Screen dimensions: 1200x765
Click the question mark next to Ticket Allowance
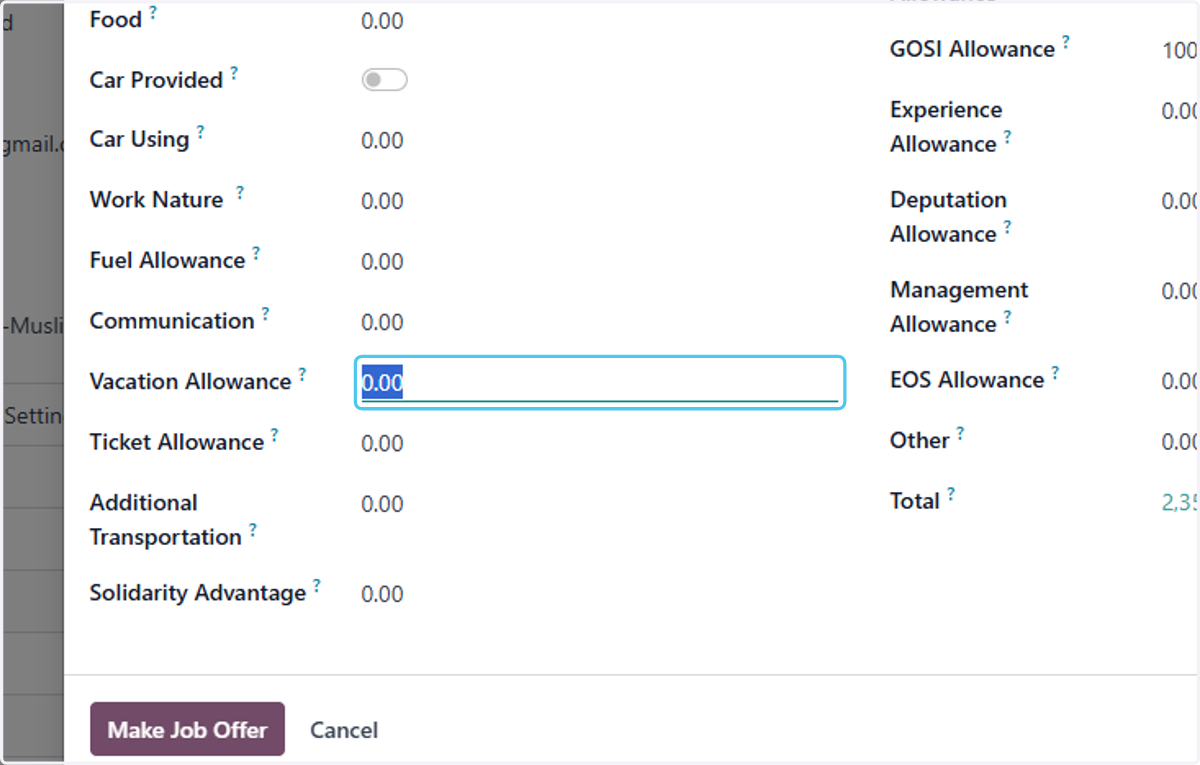tap(275, 435)
